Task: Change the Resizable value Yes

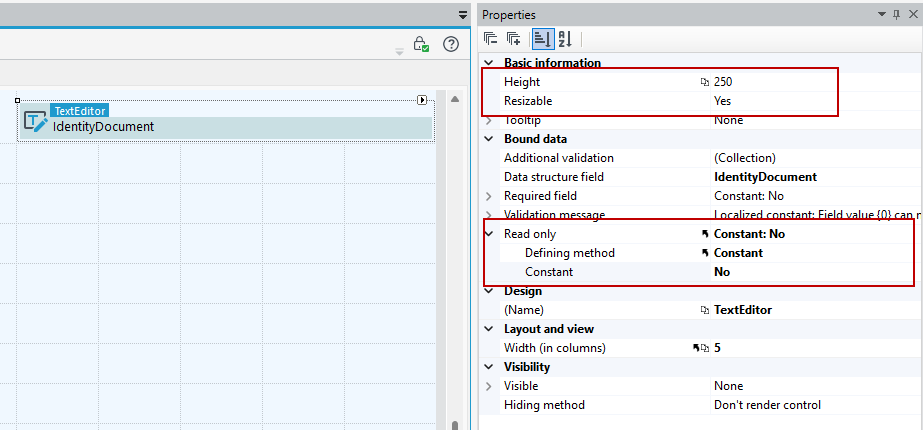Action: 722,101
